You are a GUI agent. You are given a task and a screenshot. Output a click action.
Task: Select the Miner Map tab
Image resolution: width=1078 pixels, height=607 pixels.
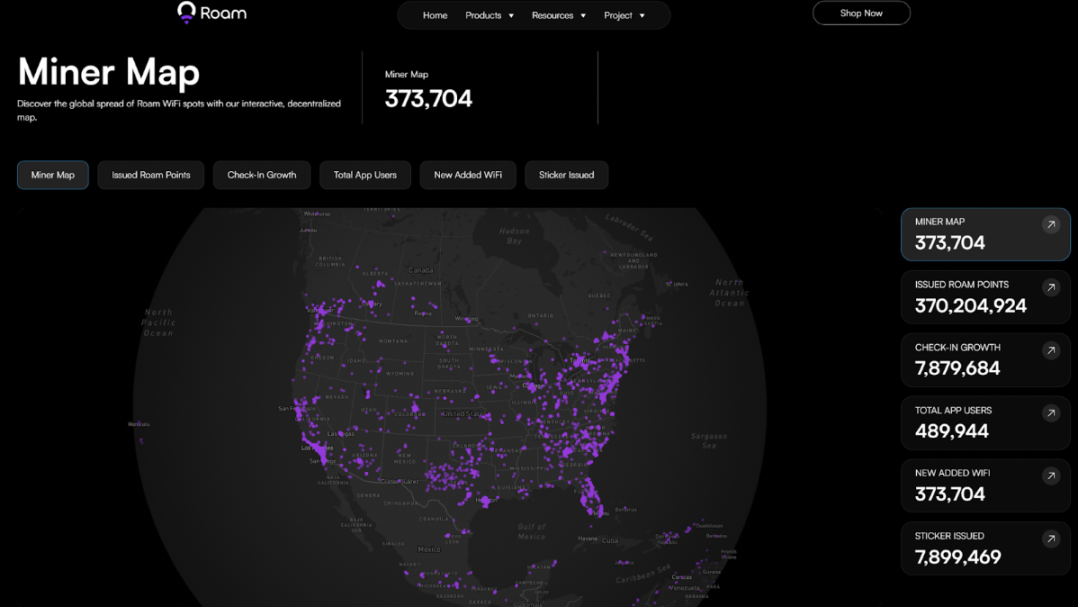53,175
